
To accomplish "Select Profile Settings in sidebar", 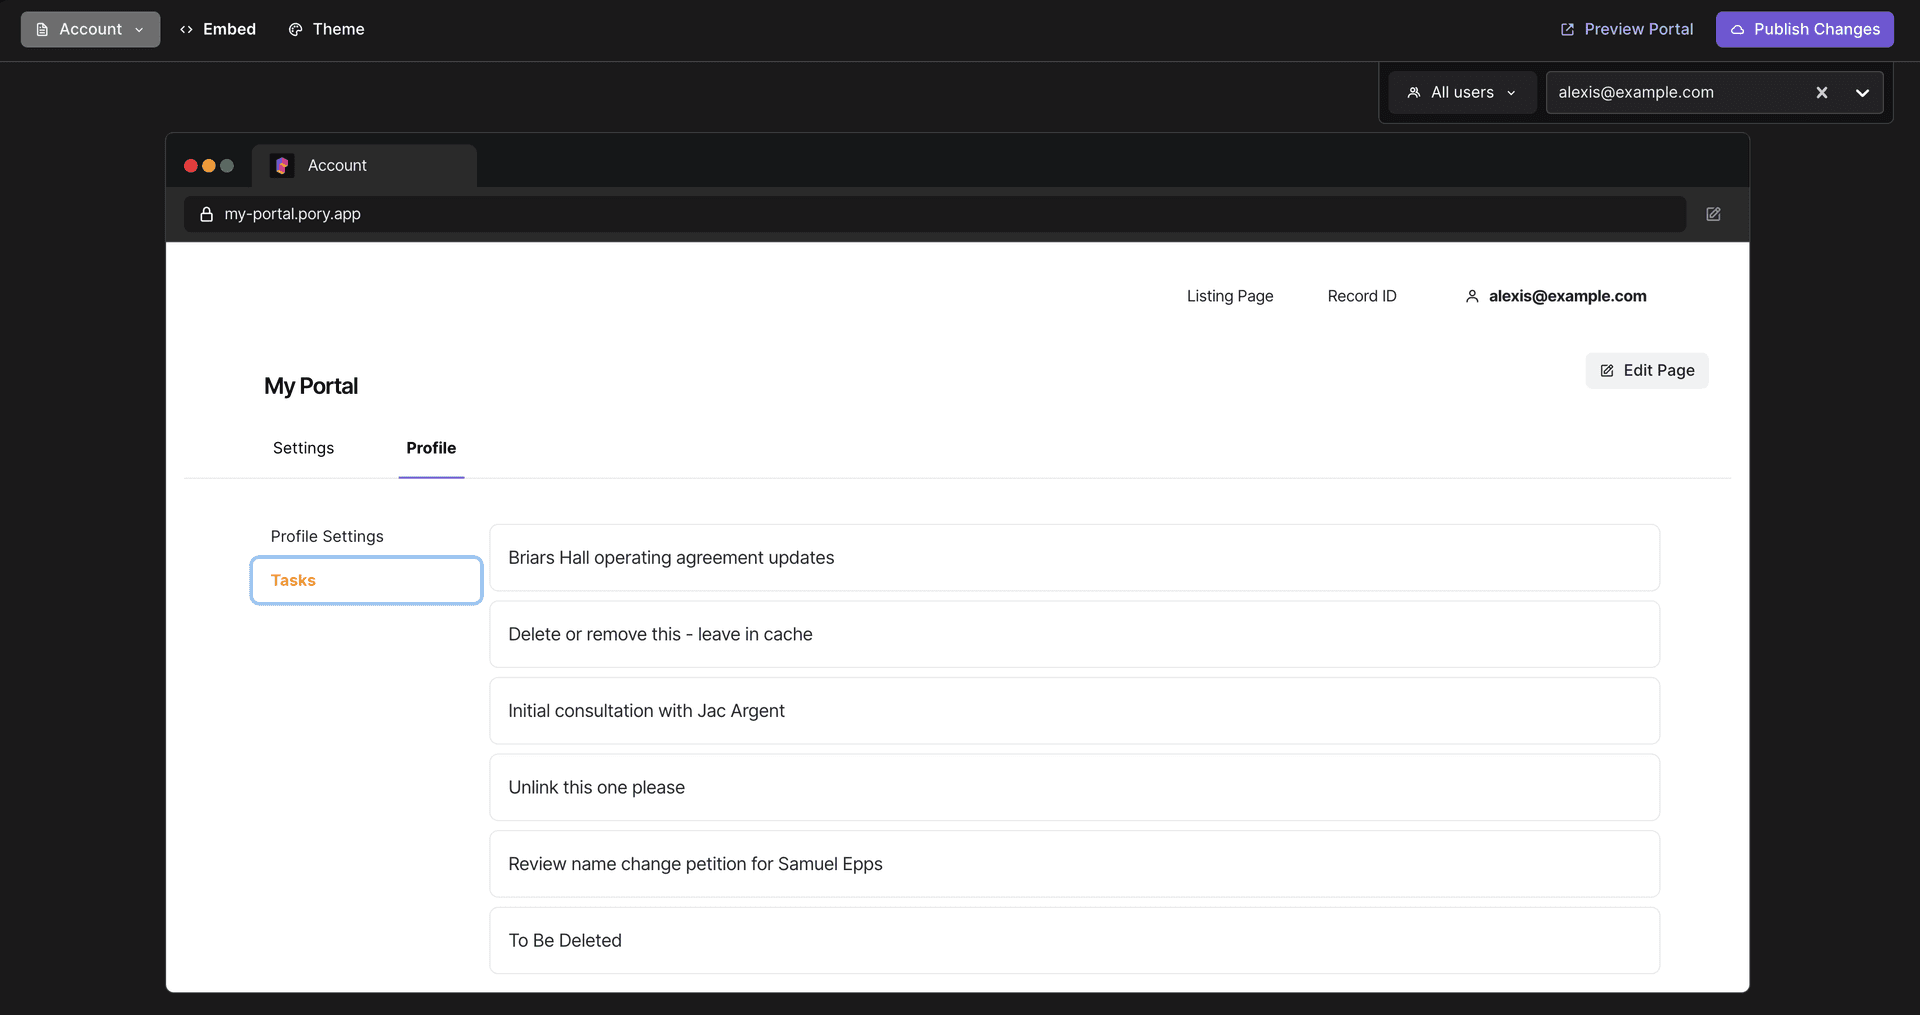I will point(327,536).
